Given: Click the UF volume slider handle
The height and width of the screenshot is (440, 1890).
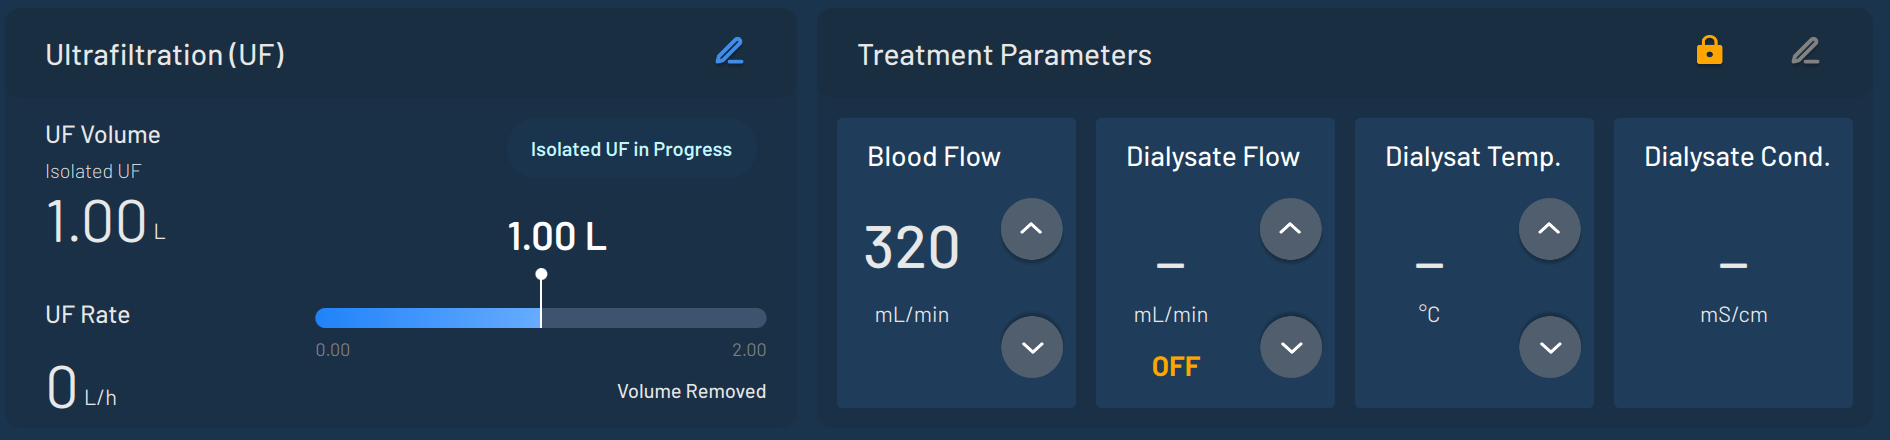Looking at the screenshot, I should coord(541,274).
